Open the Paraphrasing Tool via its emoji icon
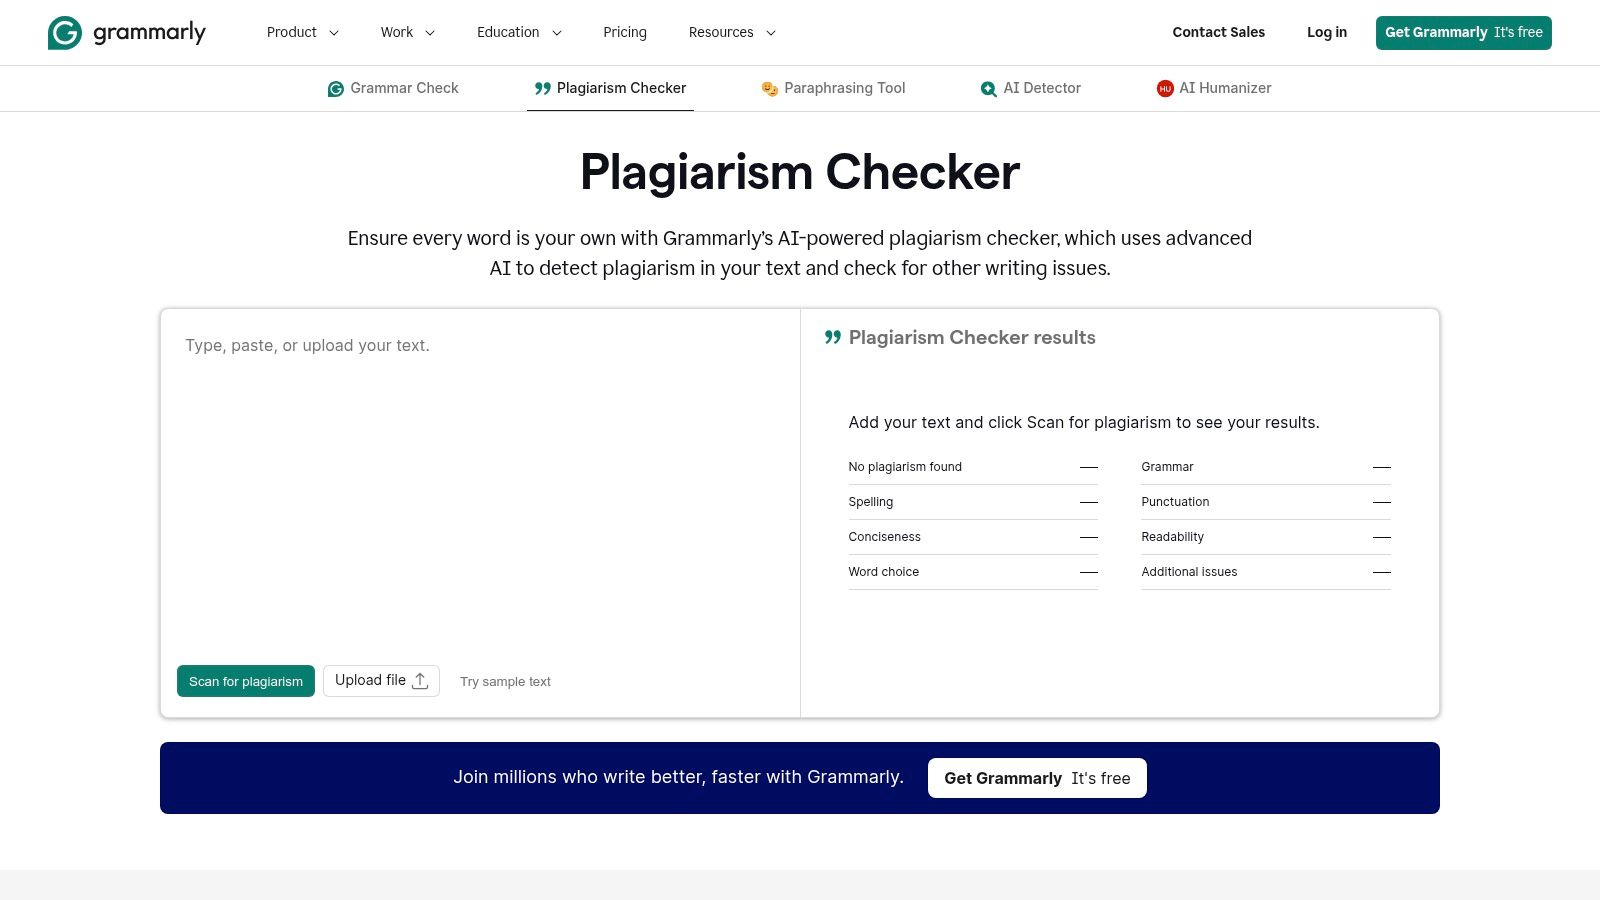1600x900 pixels. point(768,88)
